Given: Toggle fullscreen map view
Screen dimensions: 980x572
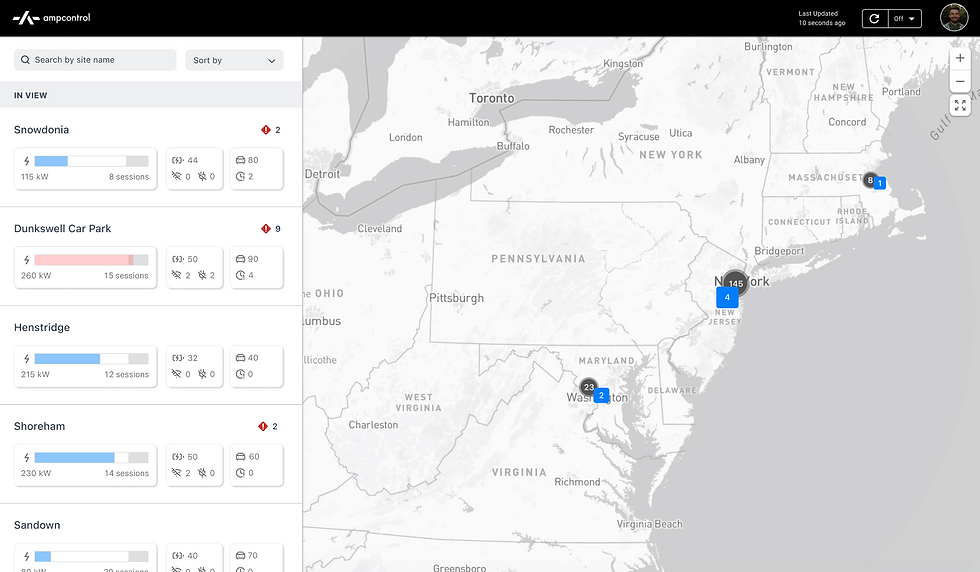Looking at the screenshot, I should tap(960, 105).
